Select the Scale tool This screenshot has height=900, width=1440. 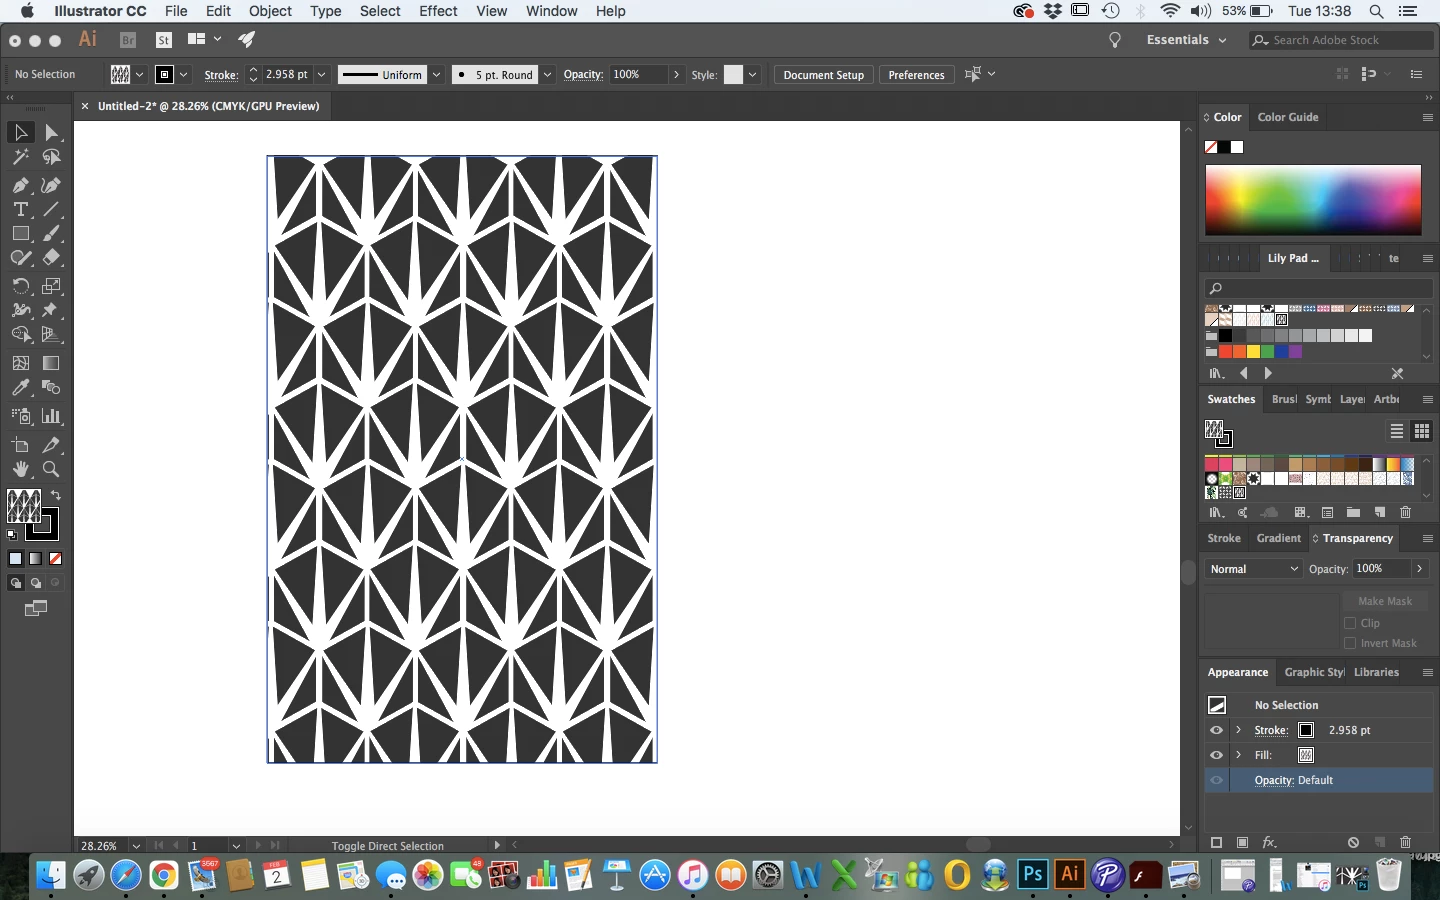51,286
